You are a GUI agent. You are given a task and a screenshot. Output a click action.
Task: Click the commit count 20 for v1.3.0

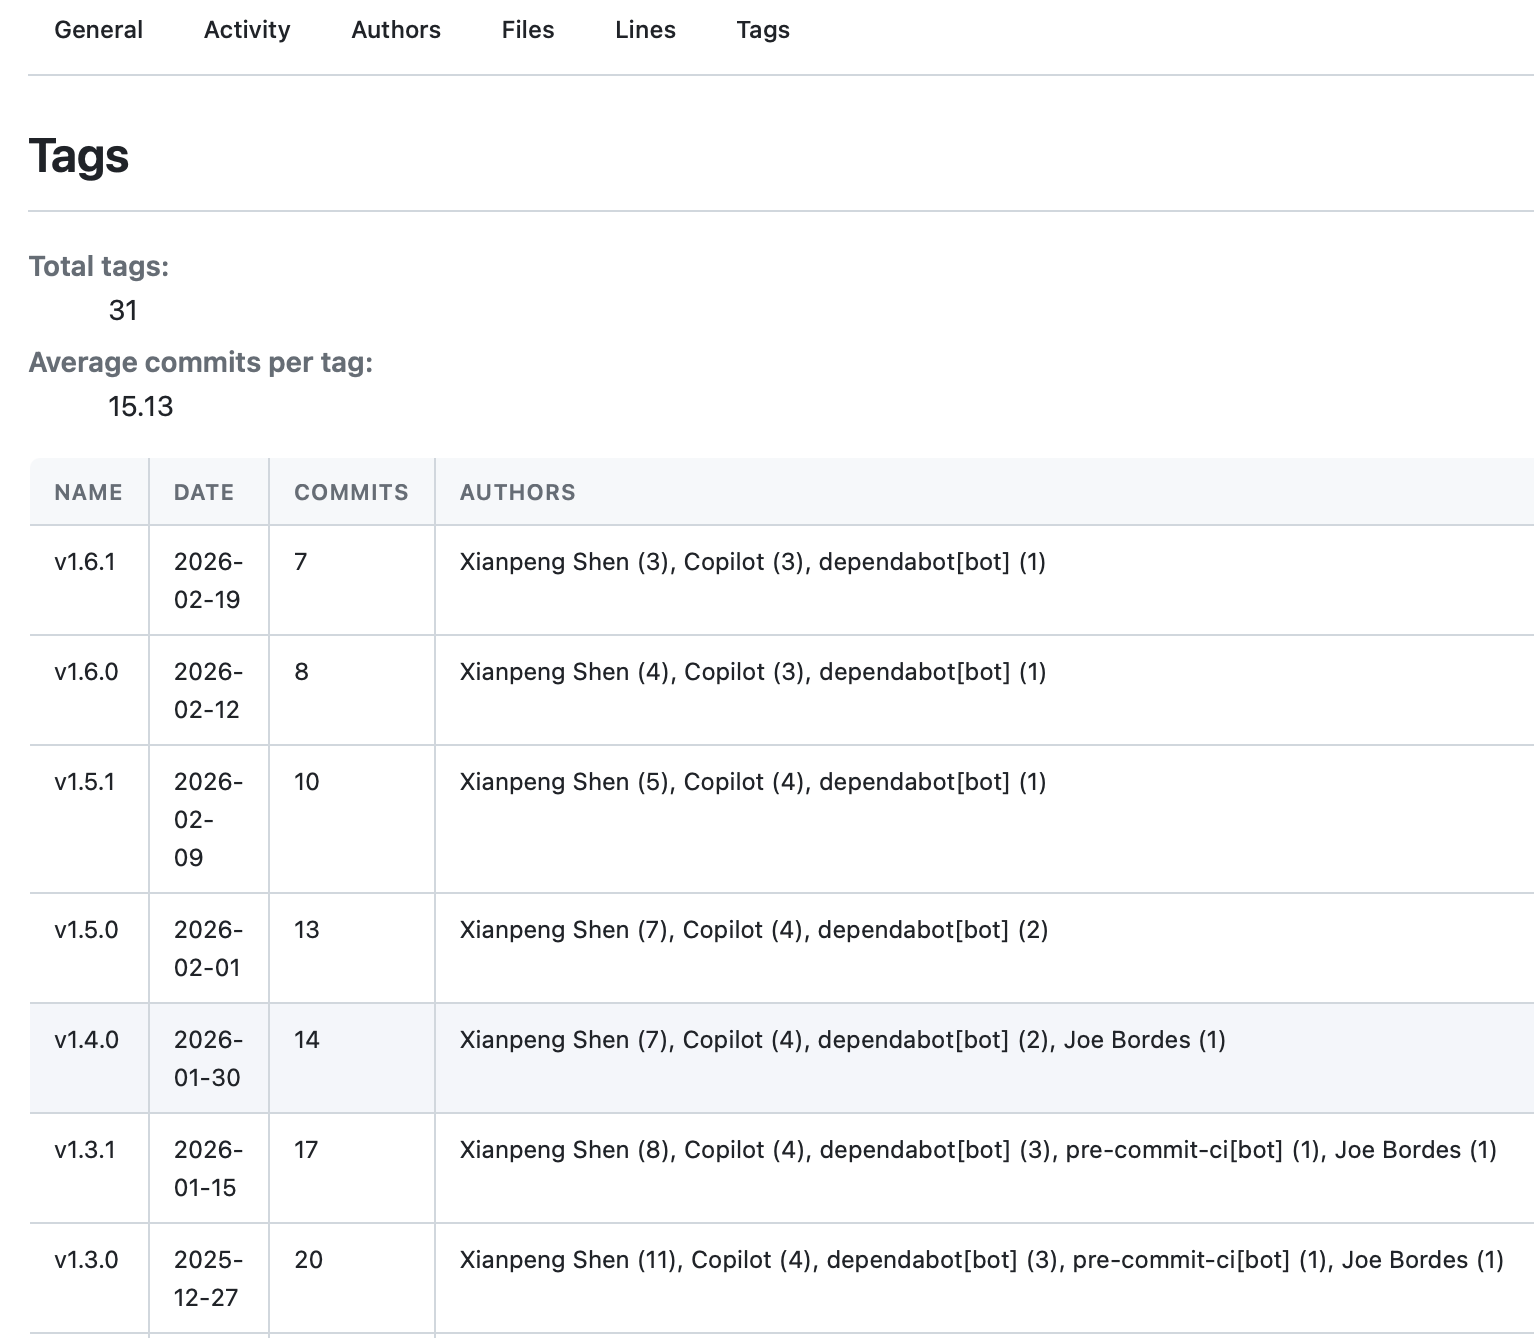(x=308, y=1260)
